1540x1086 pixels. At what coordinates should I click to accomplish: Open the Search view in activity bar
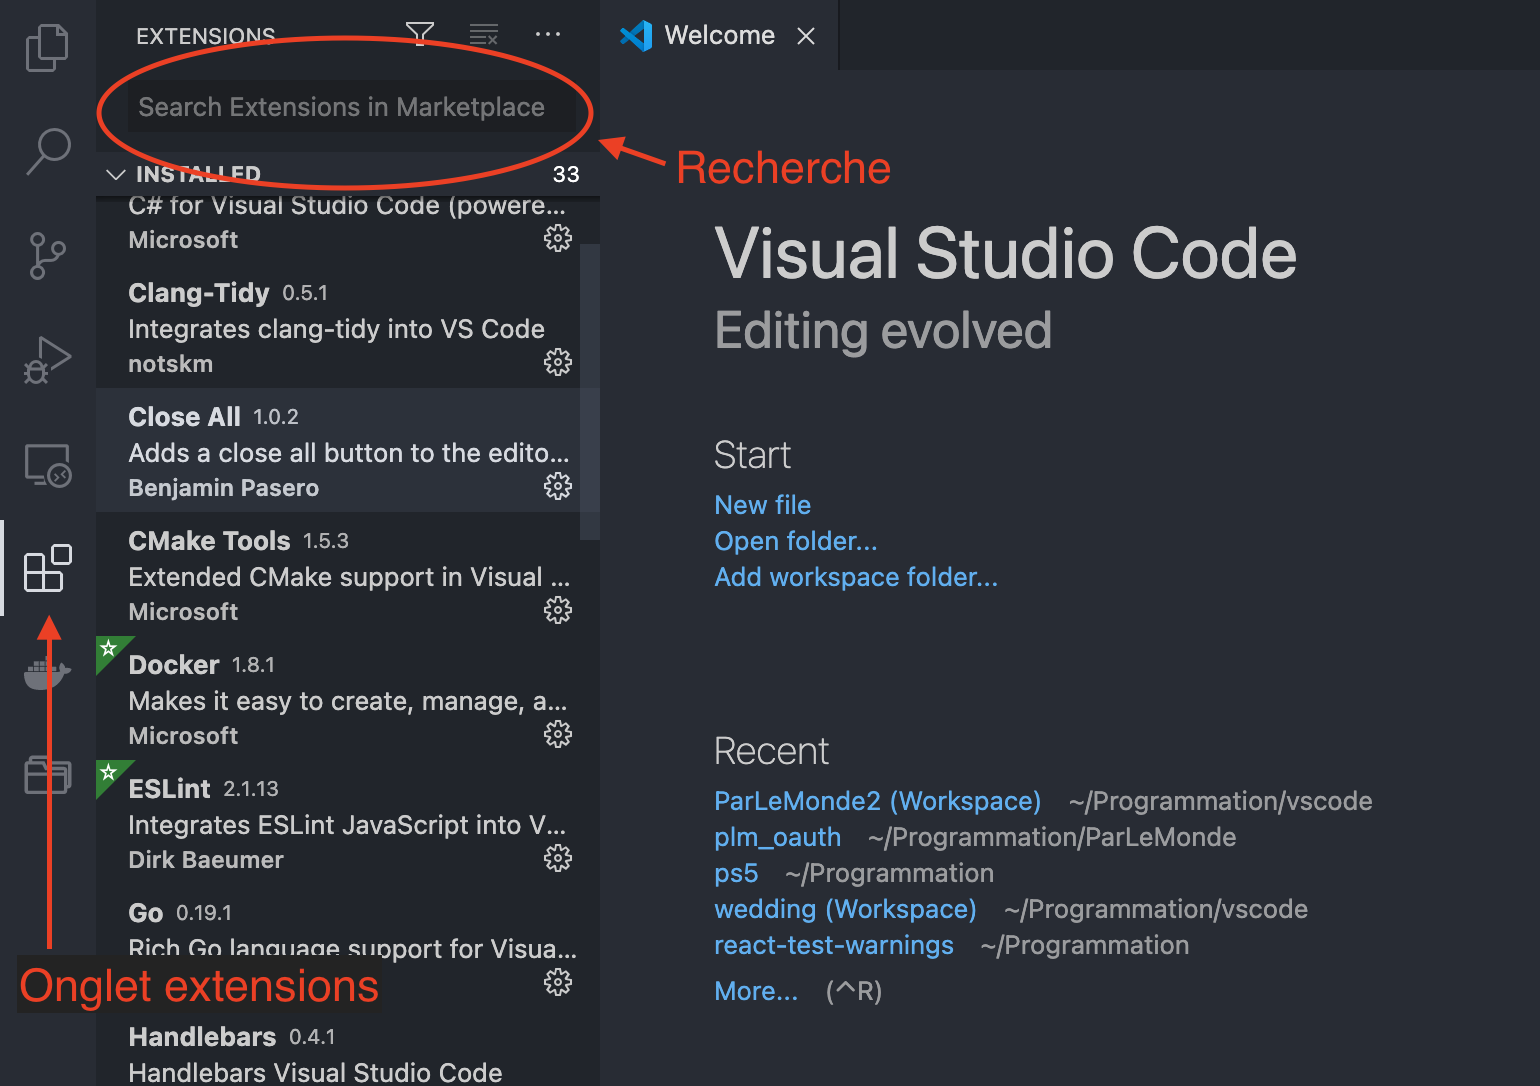47,152
